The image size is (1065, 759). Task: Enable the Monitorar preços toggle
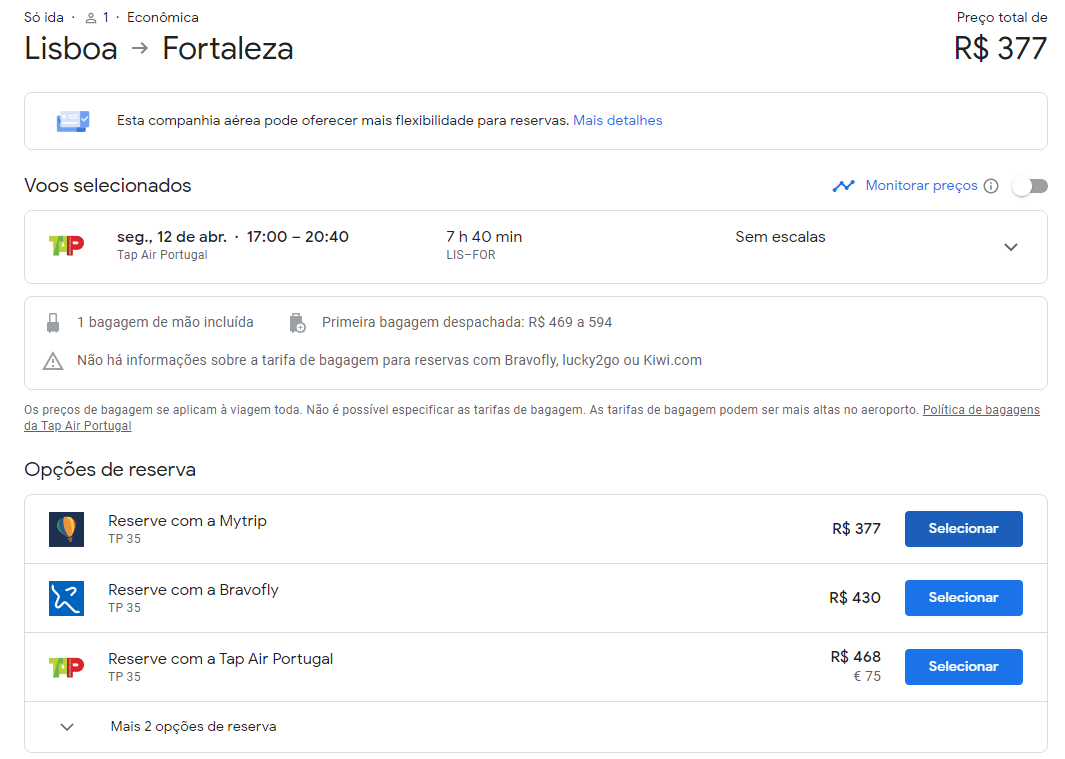tap(1030, 186)
